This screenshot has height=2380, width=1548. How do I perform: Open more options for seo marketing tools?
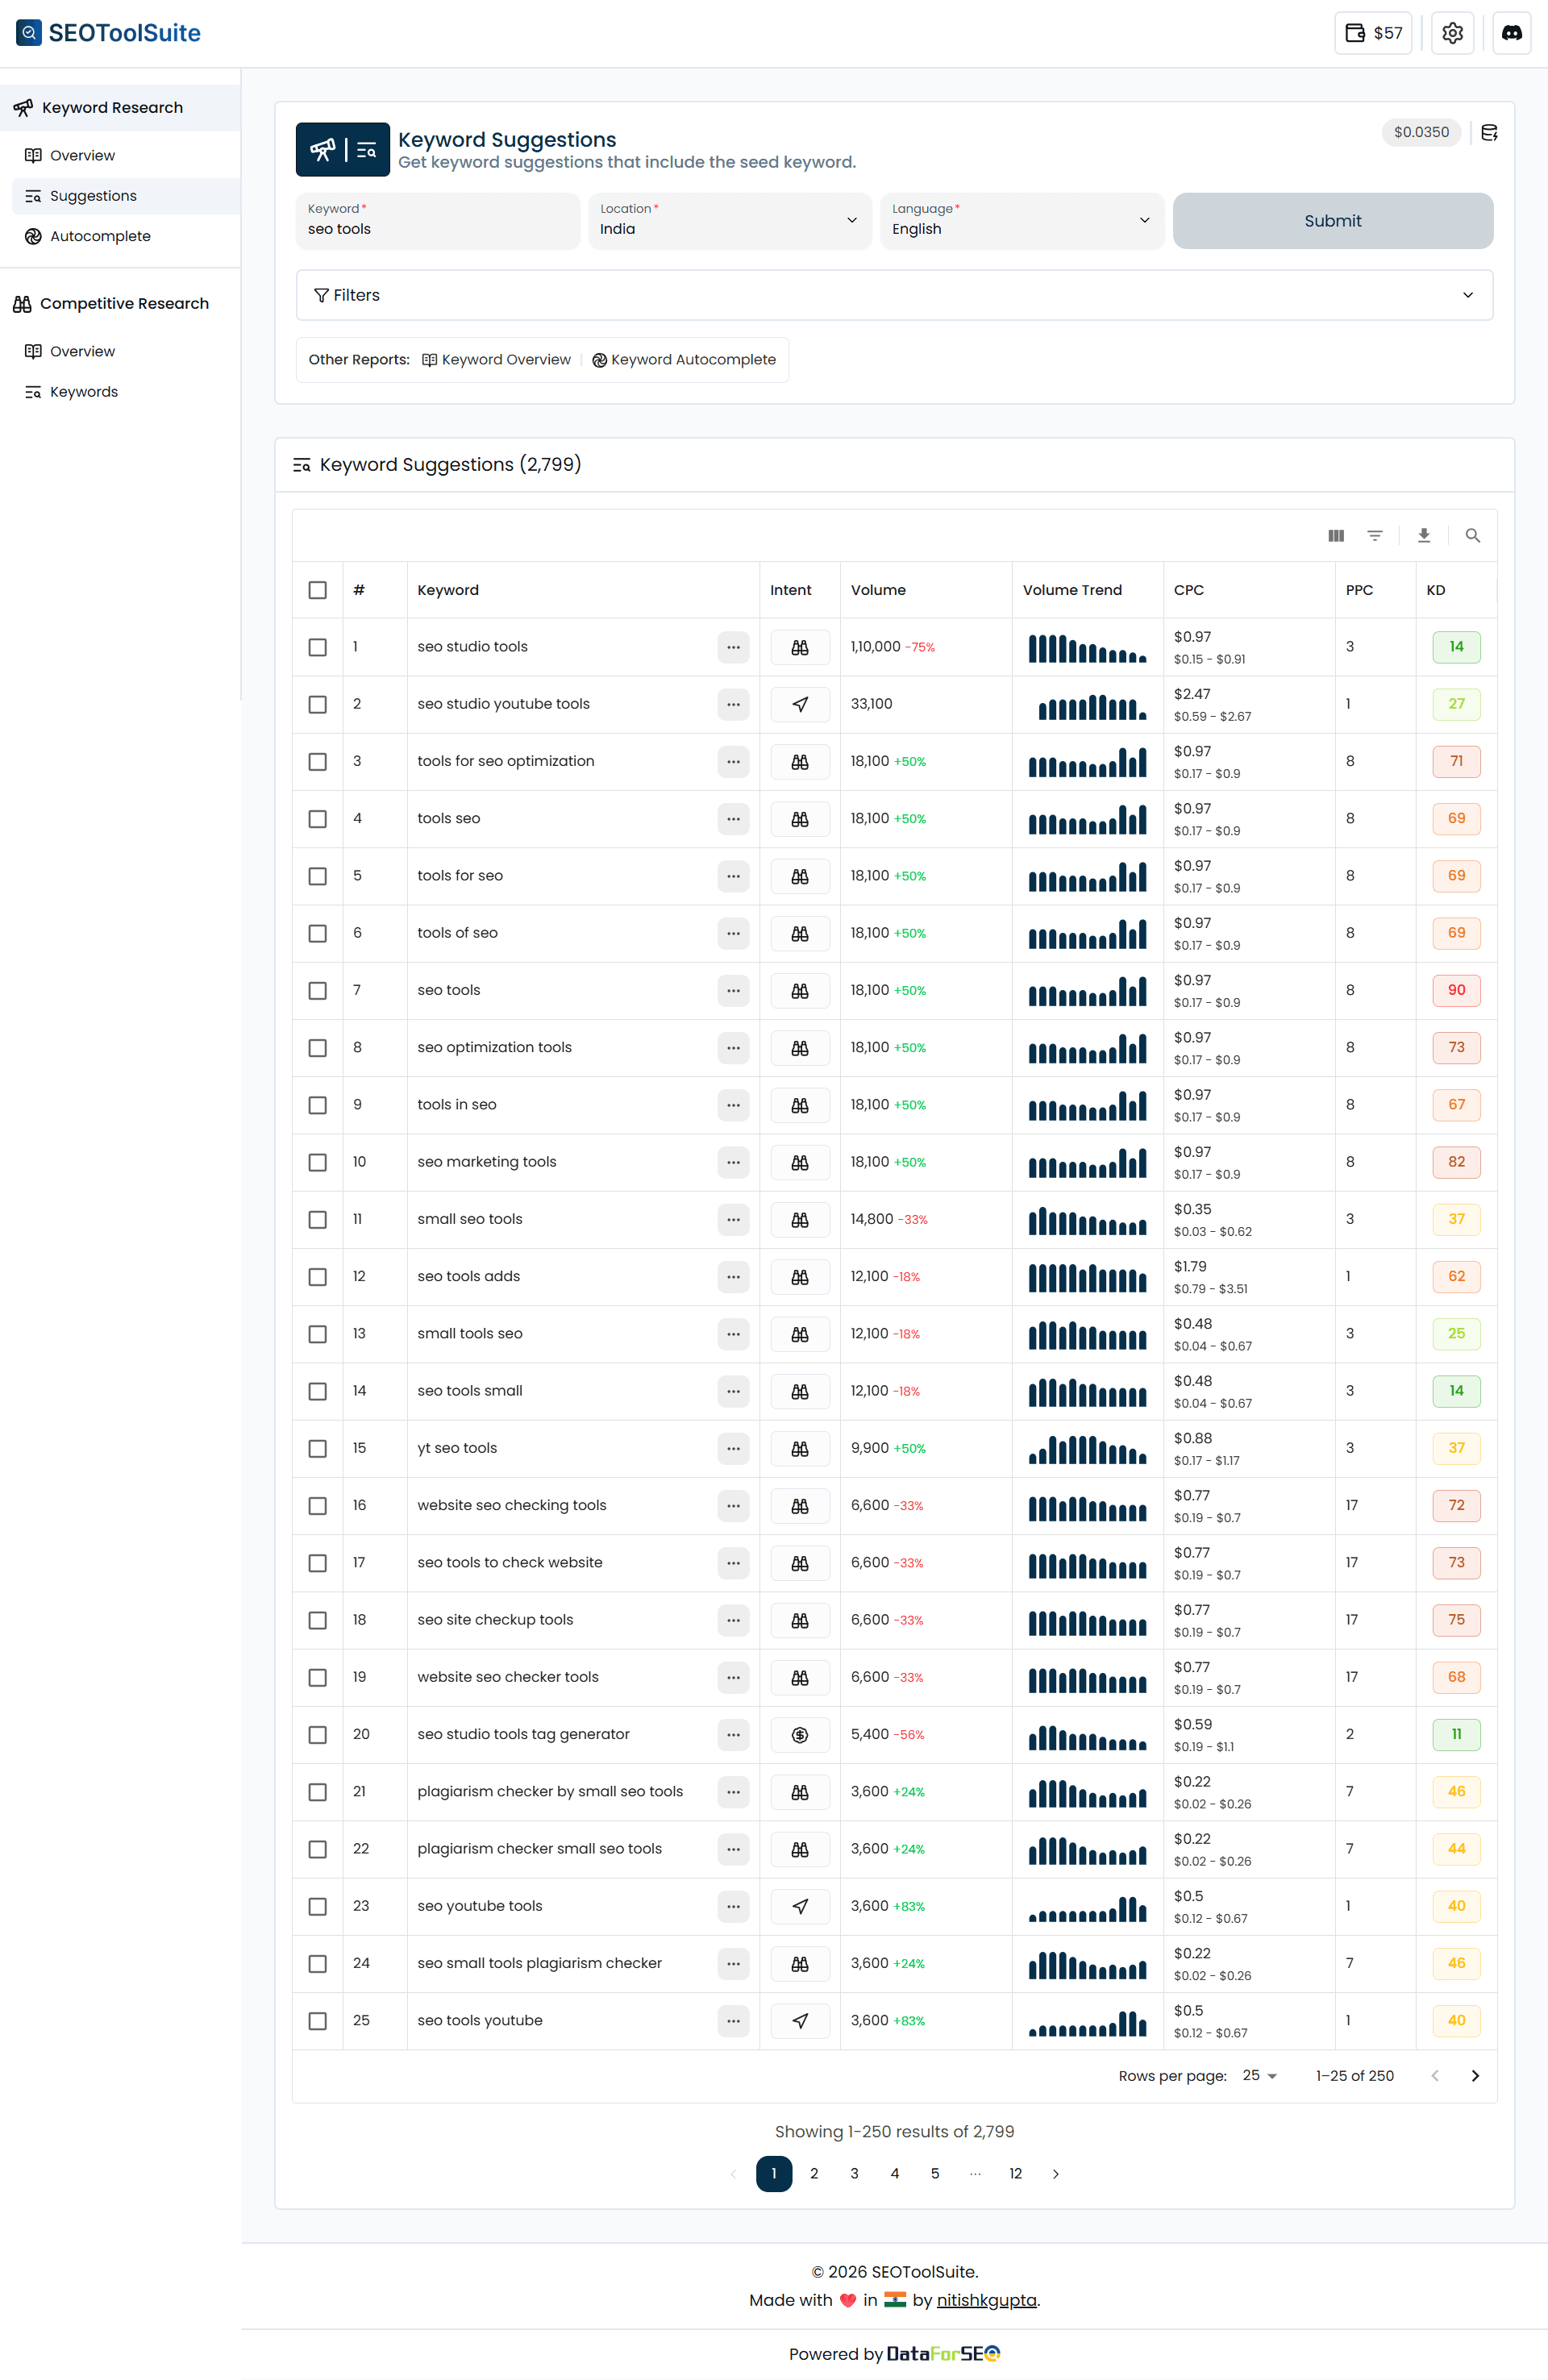[x=733, y=1162]
